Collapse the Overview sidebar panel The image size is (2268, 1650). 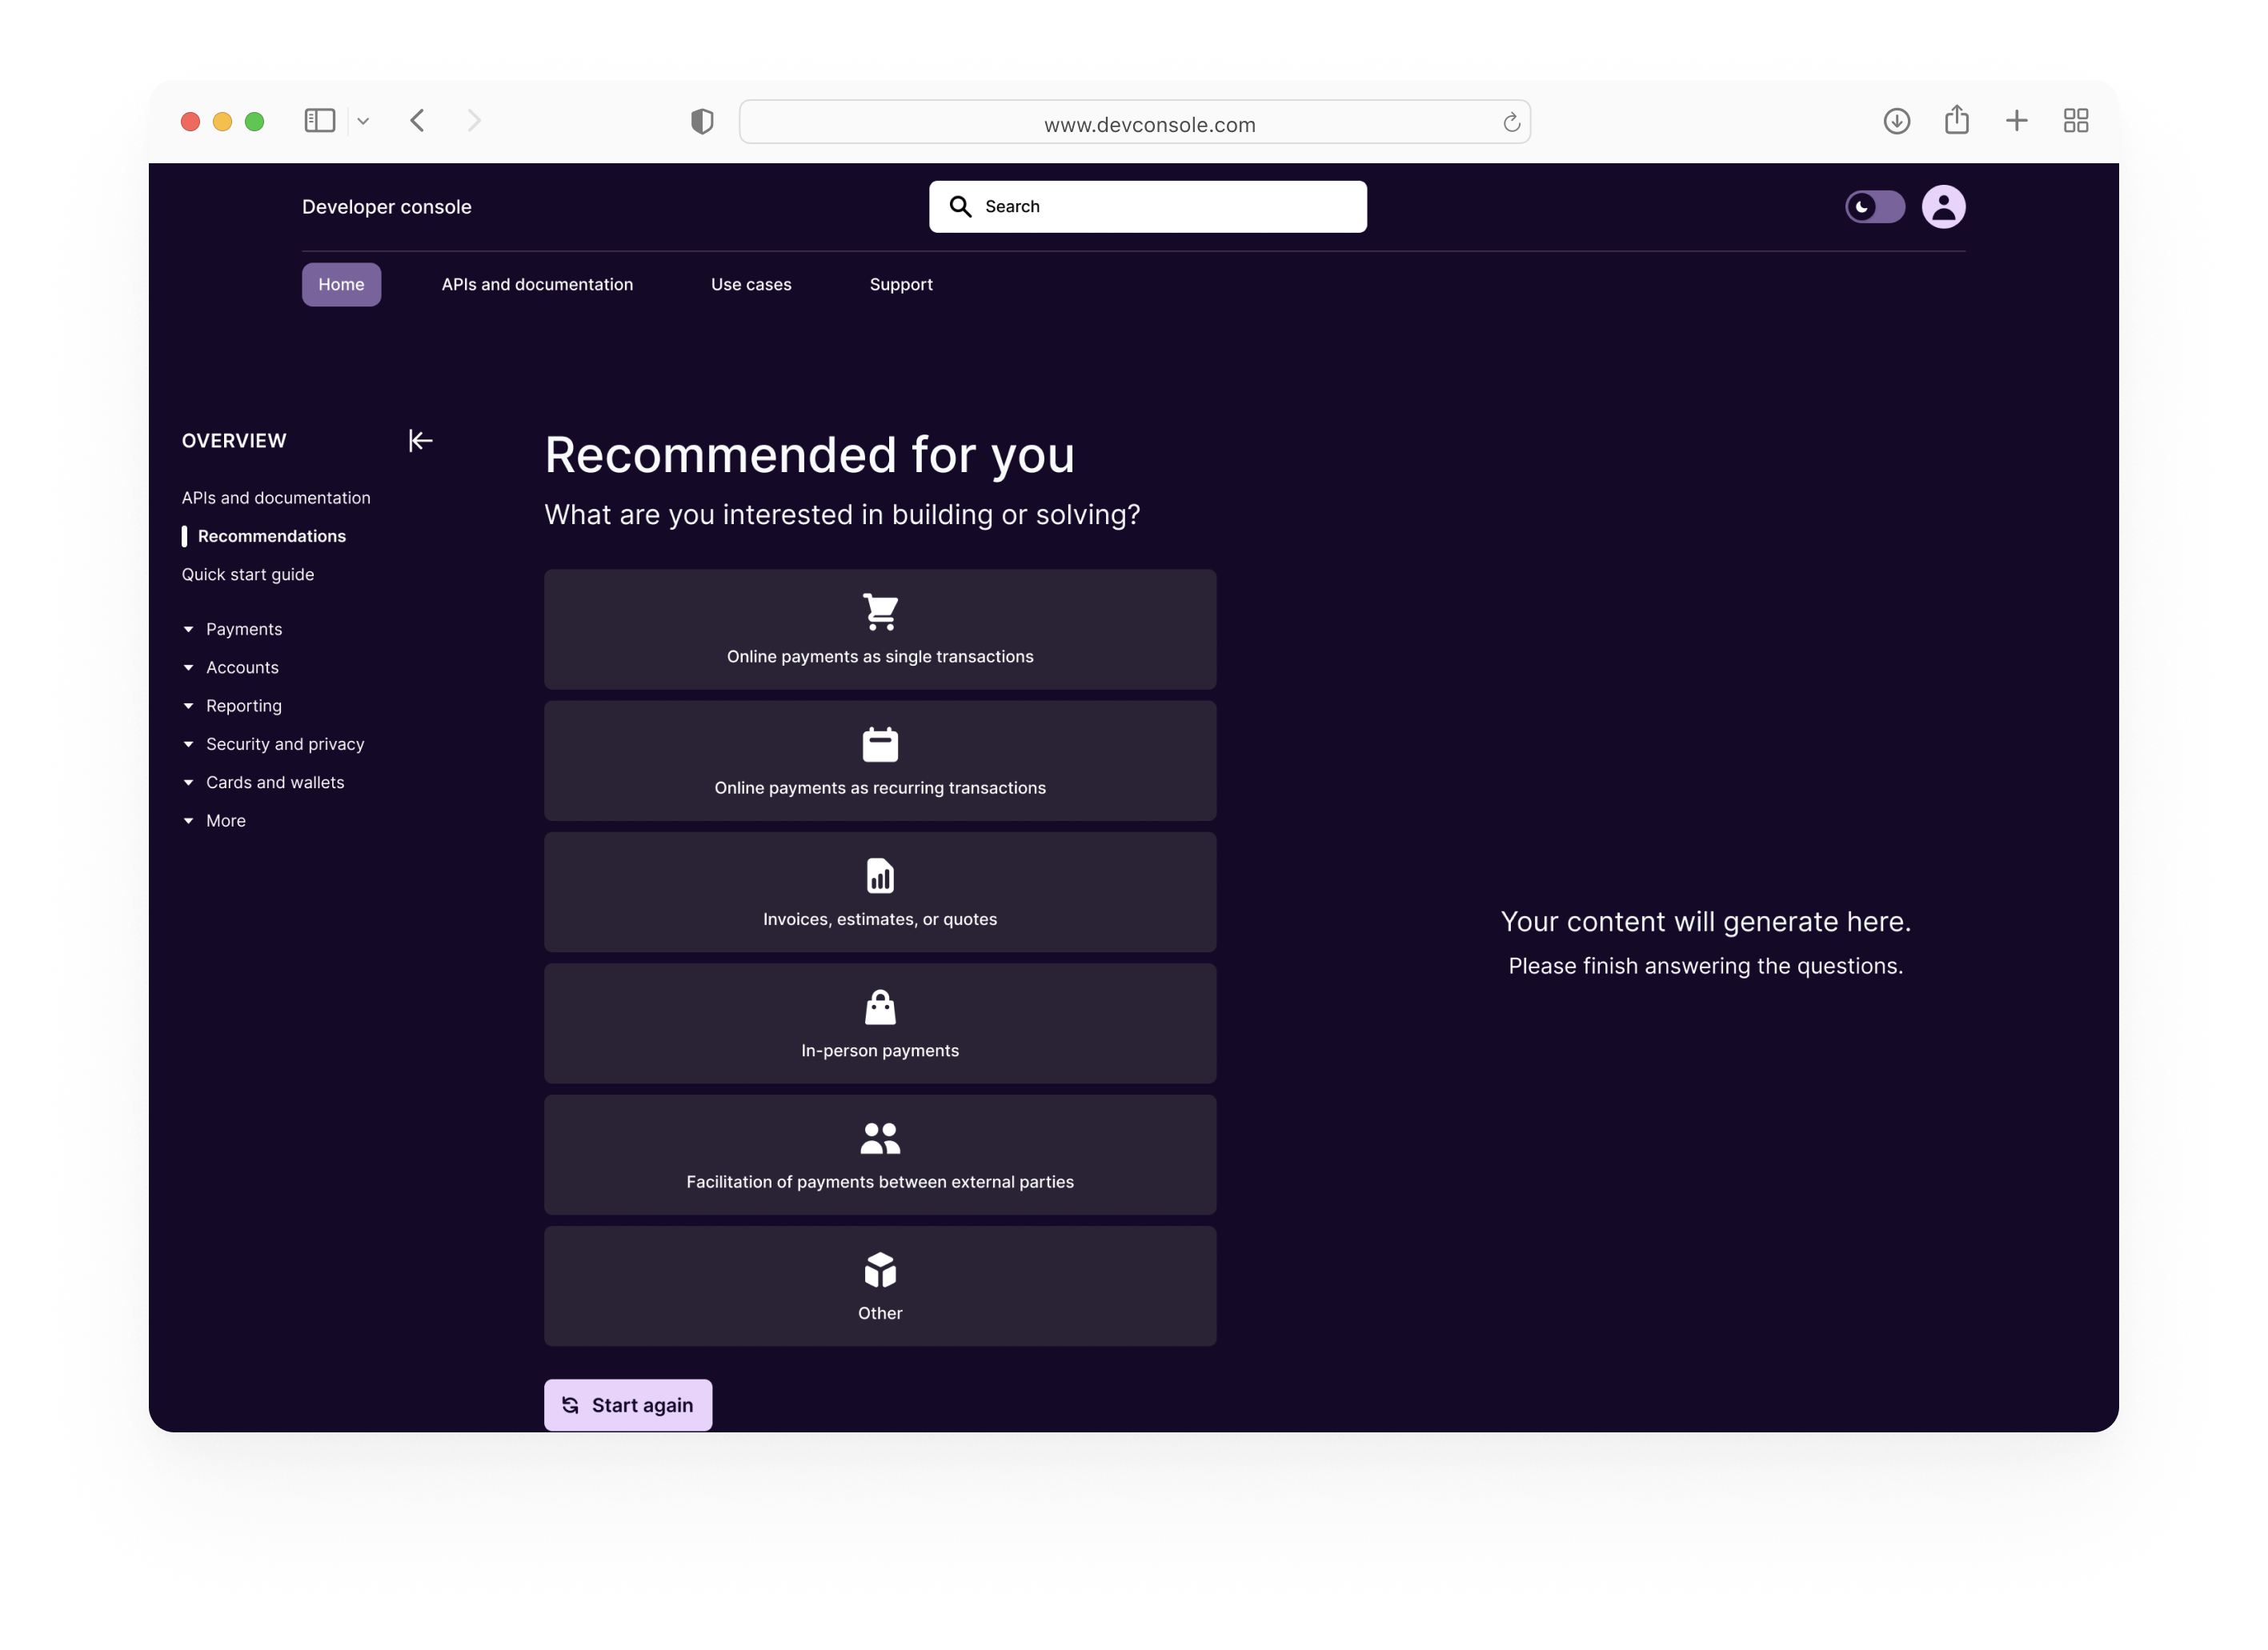click(x=420, y=440)
